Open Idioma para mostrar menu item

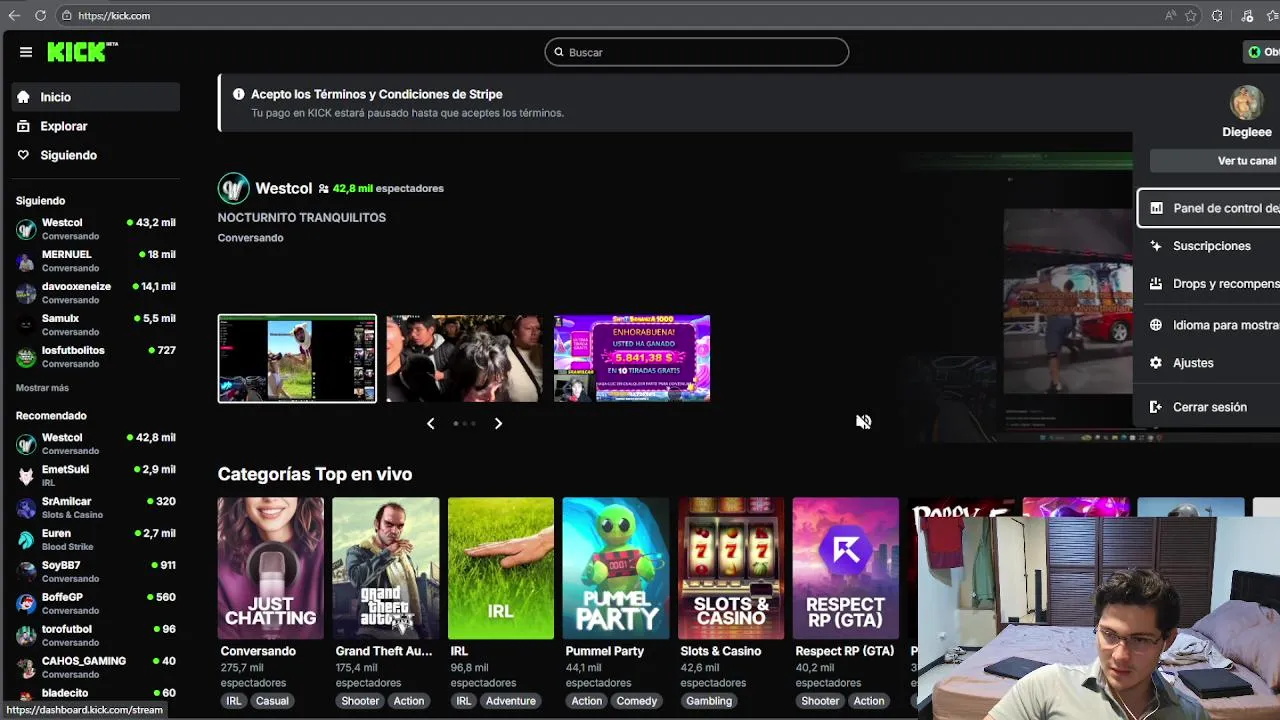[1209, 325]
